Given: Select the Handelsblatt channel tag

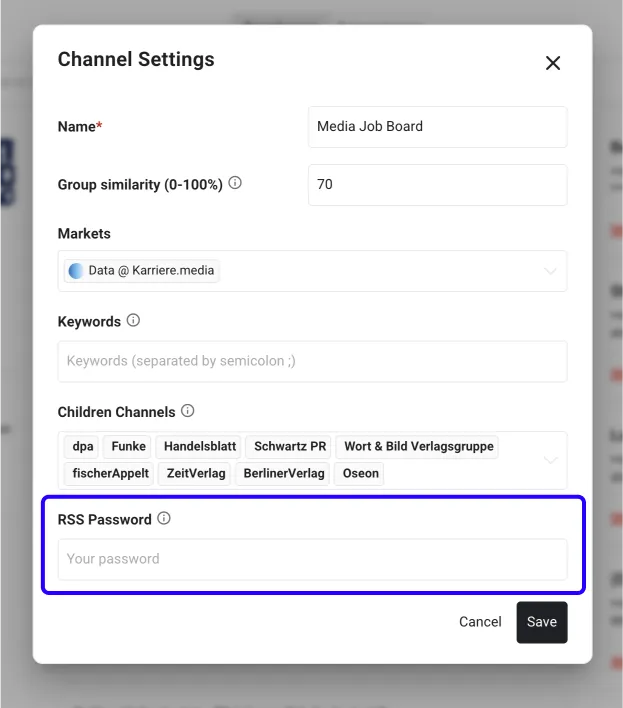Looking at the screenshot, I should pos(199,446).
